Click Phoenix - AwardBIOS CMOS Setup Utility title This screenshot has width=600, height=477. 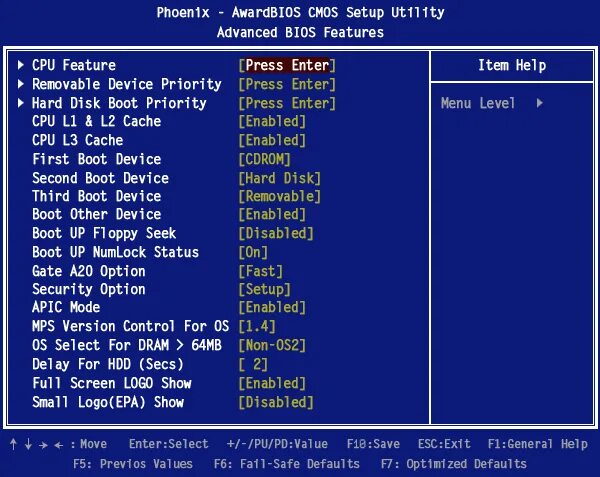[300, 12]
